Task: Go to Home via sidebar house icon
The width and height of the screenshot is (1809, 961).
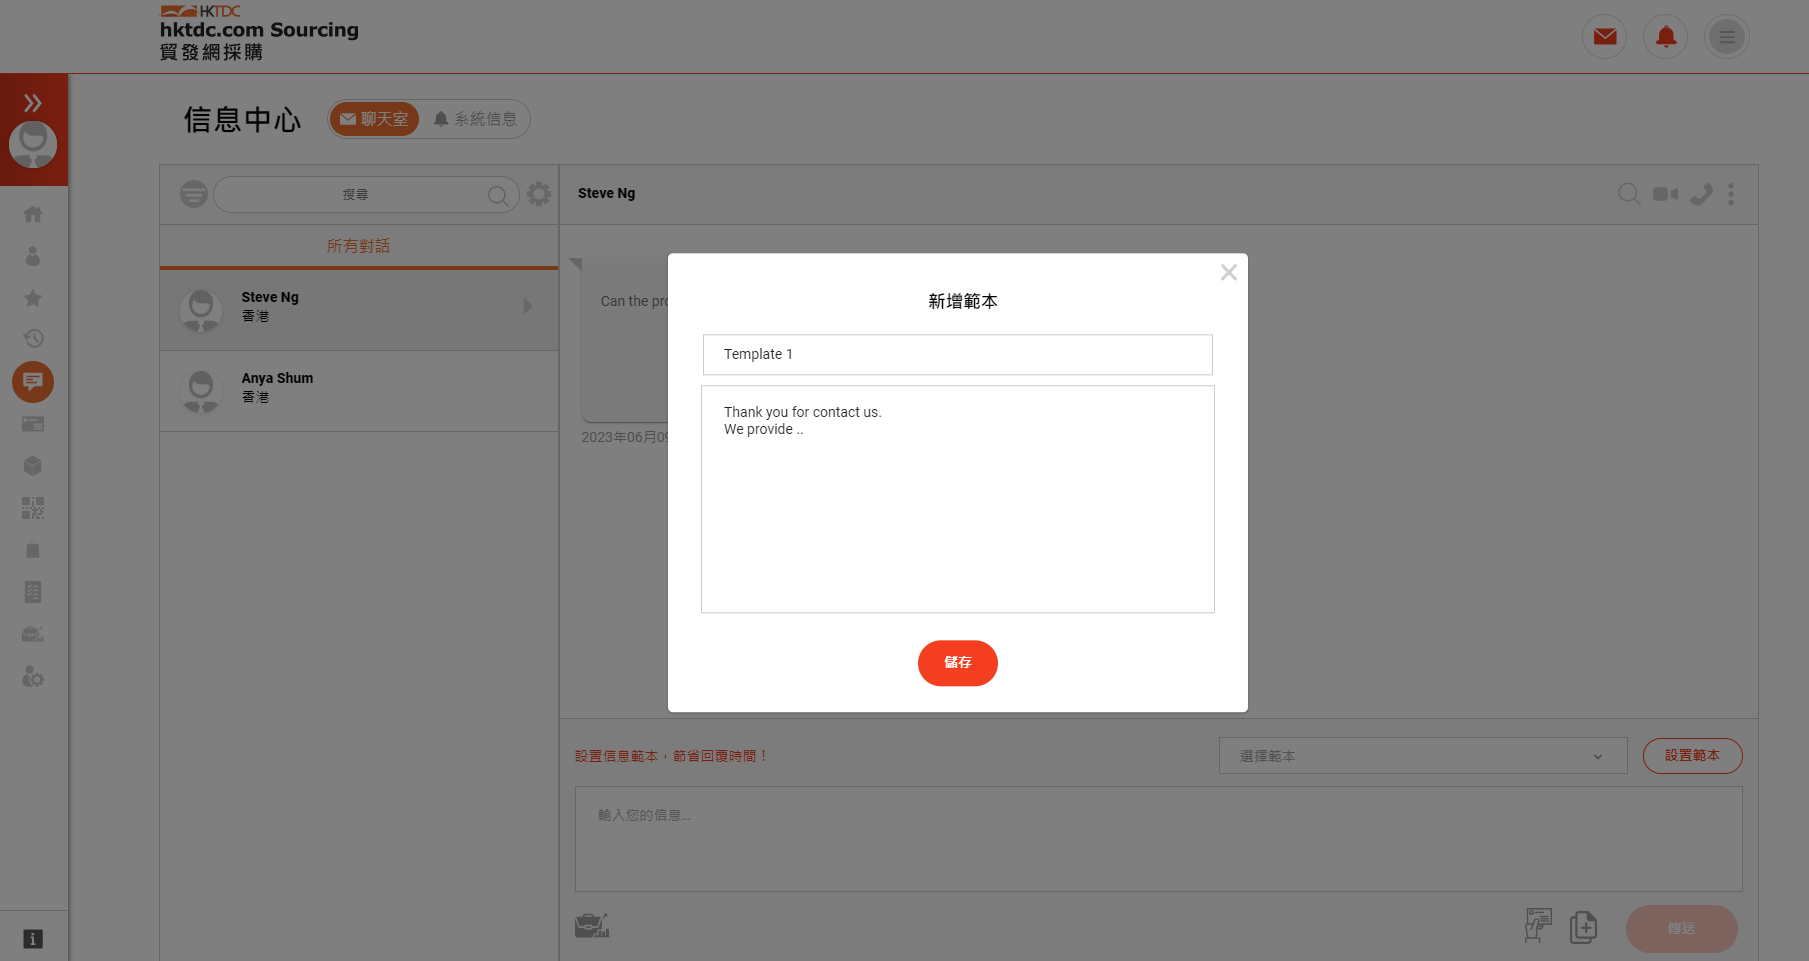Action: click(x=33, y=214)
